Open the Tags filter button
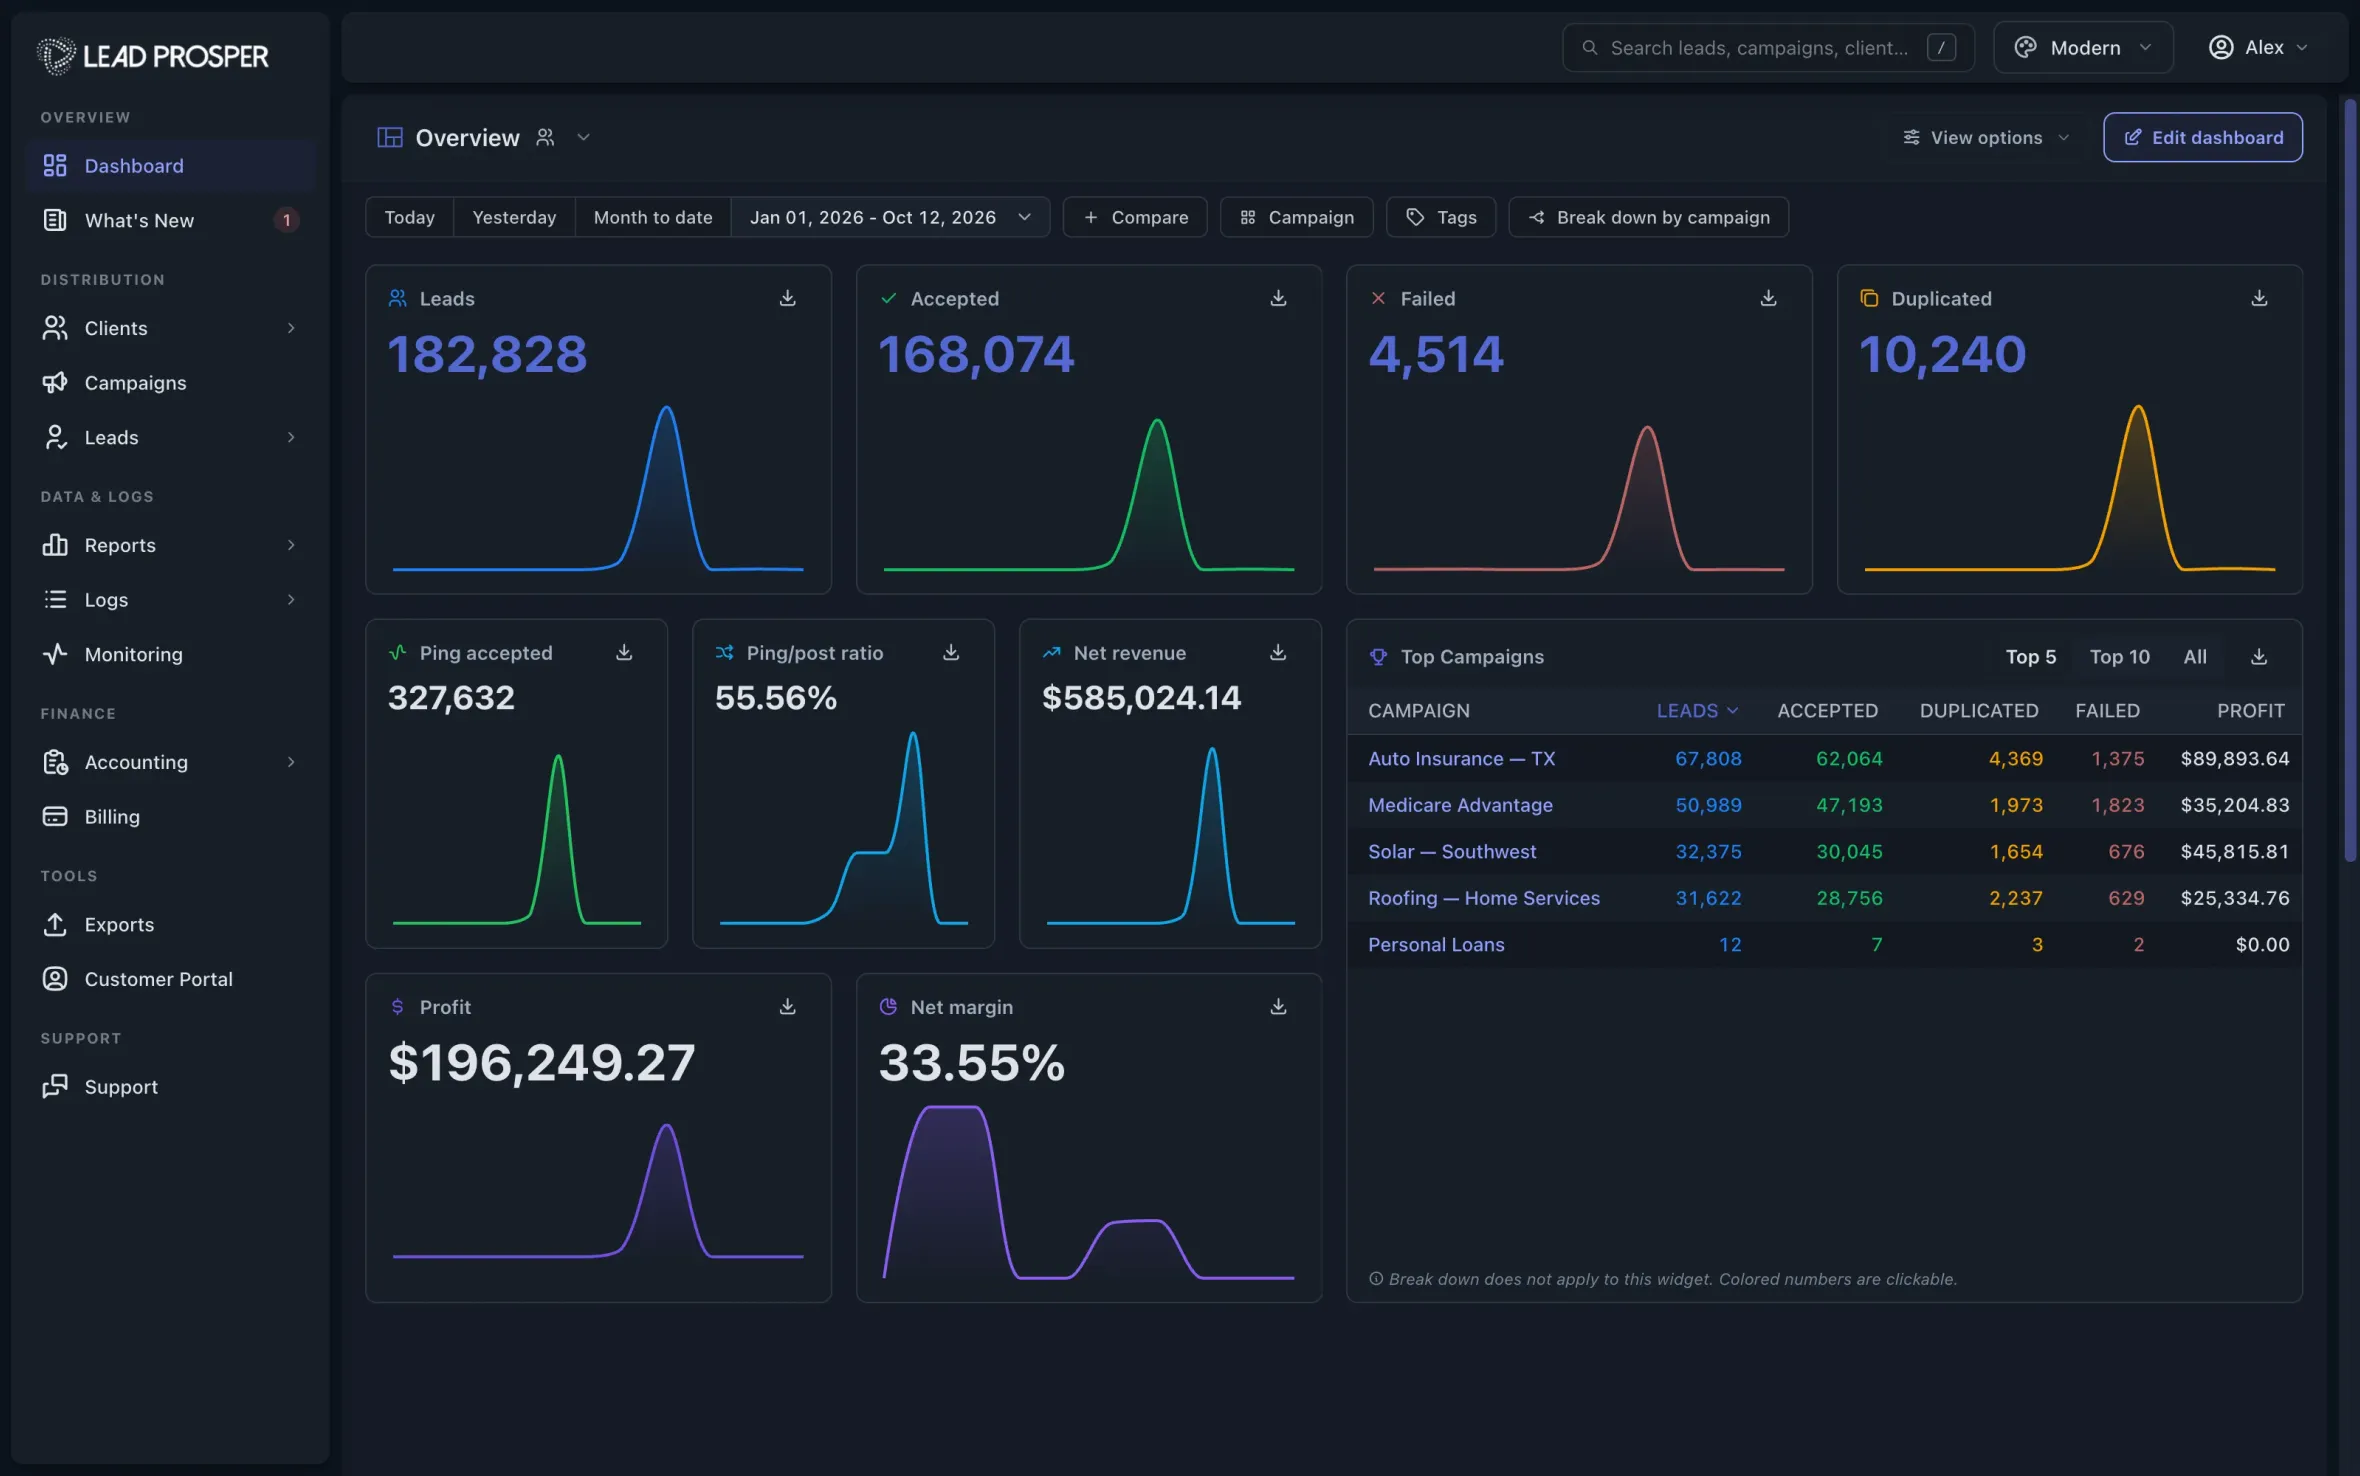This screenshot has height=1476, width=2360. pos(1441,217)
